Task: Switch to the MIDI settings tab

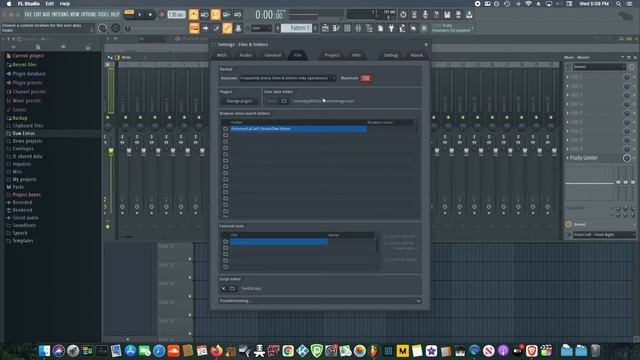Action: tap(222, 55)
